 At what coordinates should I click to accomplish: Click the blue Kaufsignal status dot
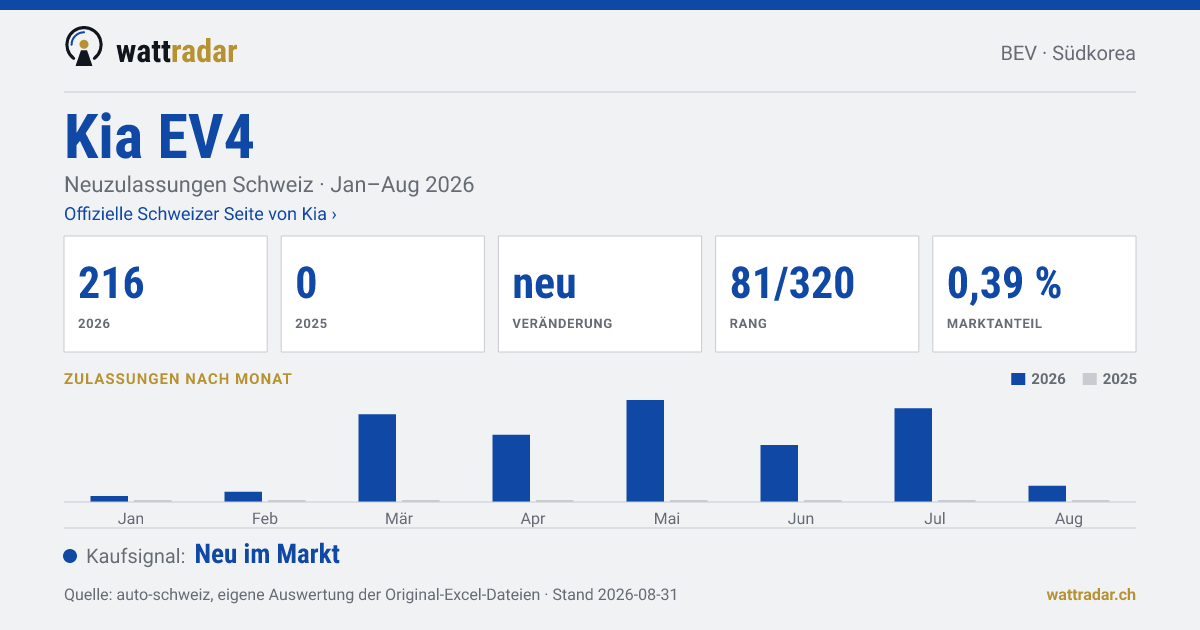pyautogui.click(x=70, y=556)
